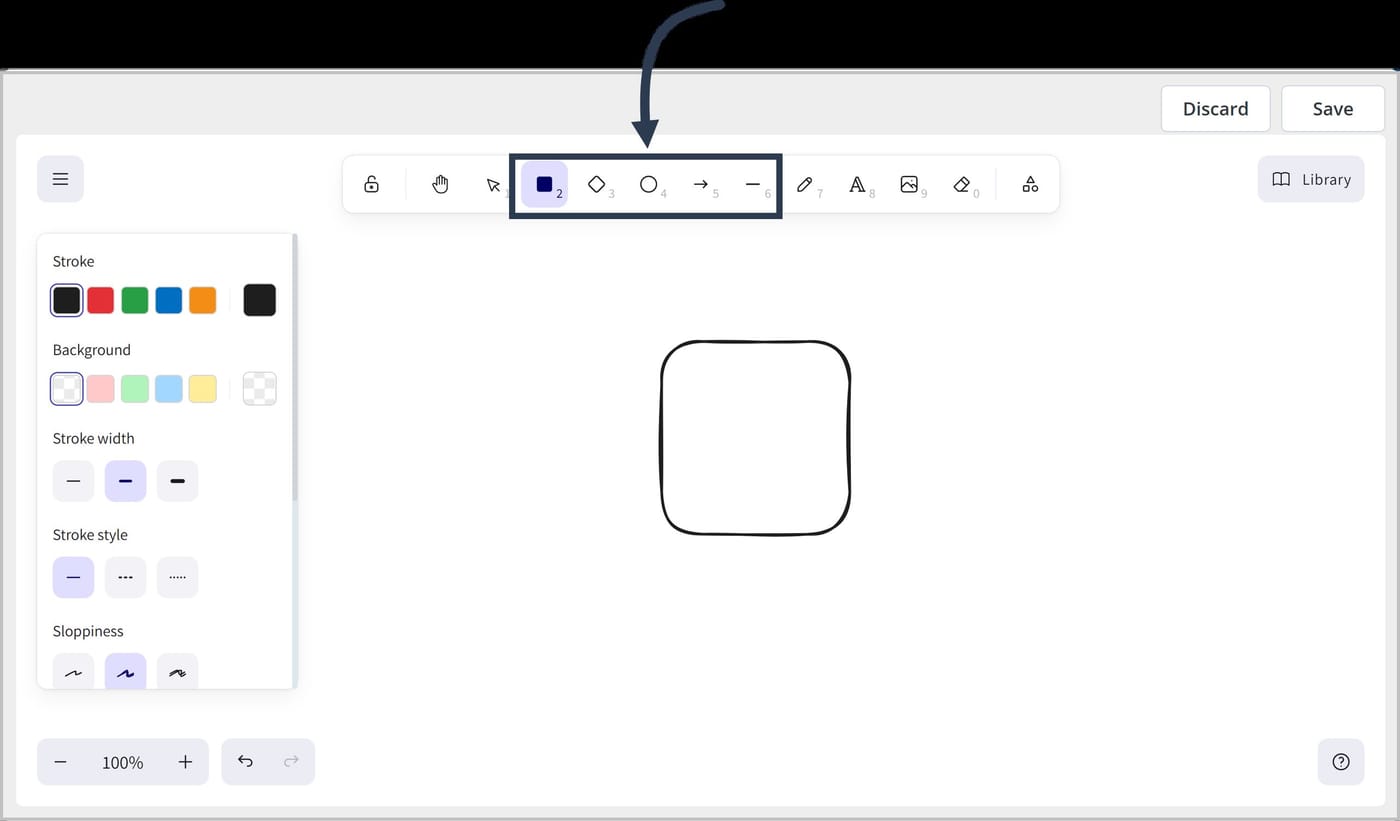Select the Rectangle tool
Image resolution: width=1400 pixels, height=821 pixels.
point(544,184)
